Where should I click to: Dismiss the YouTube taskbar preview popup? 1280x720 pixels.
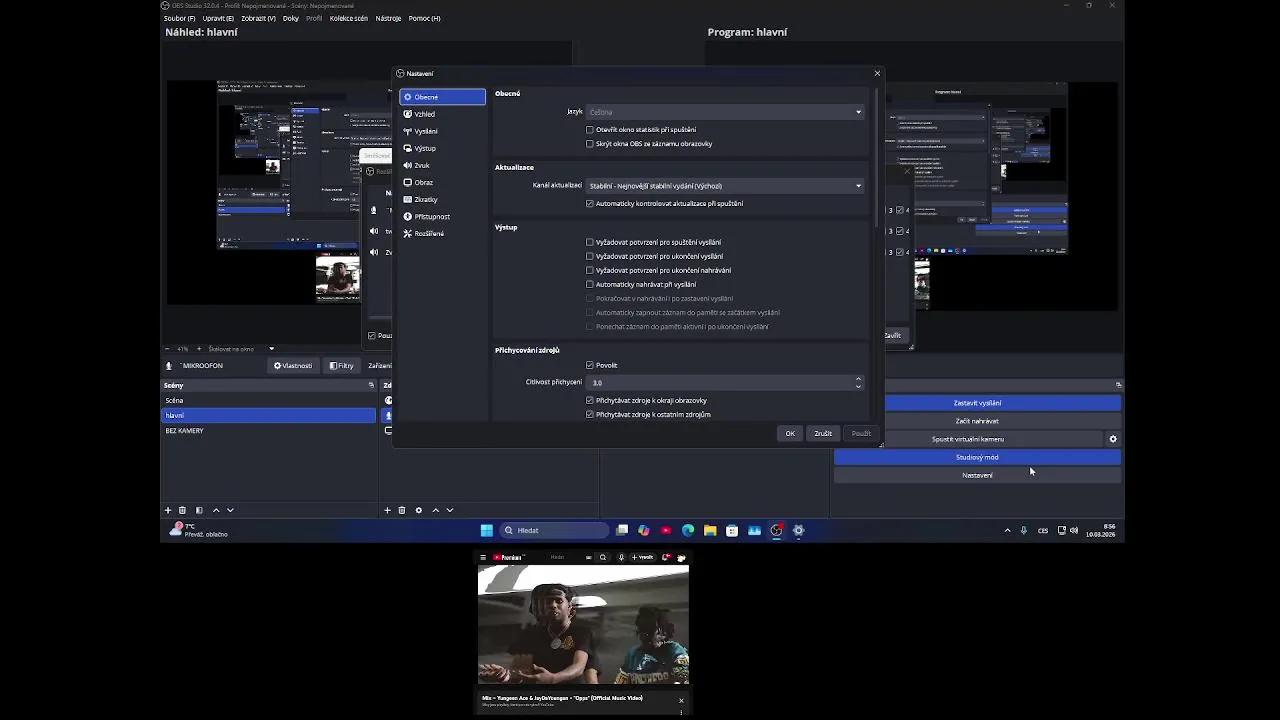click(x=681, y=700)
